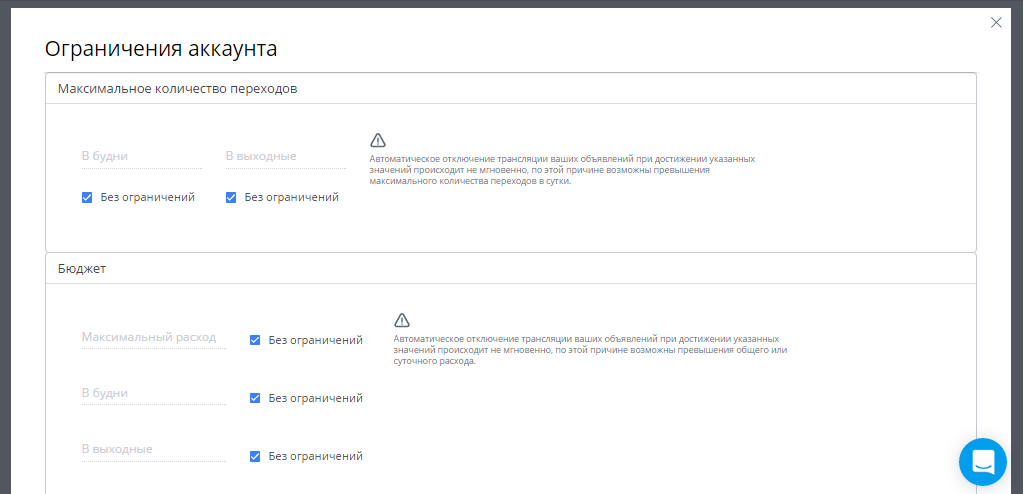The width and height of the screenshot is (1024, 494).
Task: Focus the "В будни" transitions input field
Action: [141, 156]
